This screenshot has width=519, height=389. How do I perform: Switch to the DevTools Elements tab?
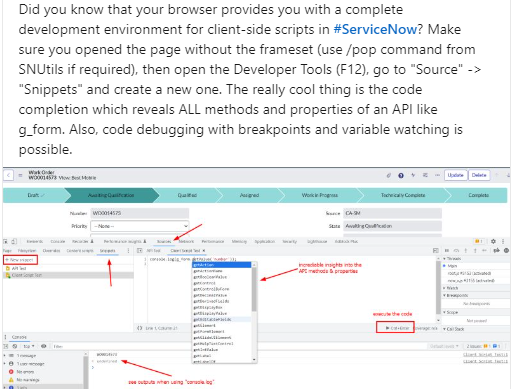click(x=35, y=241)
